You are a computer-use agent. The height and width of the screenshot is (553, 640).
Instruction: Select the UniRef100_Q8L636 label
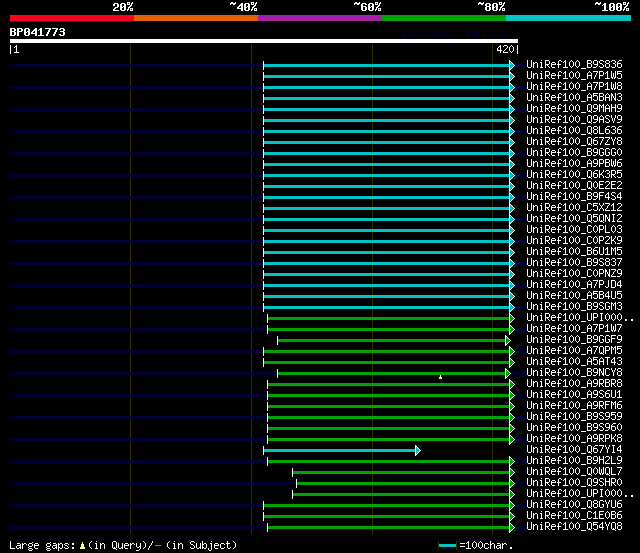click(x=574, y=131)
